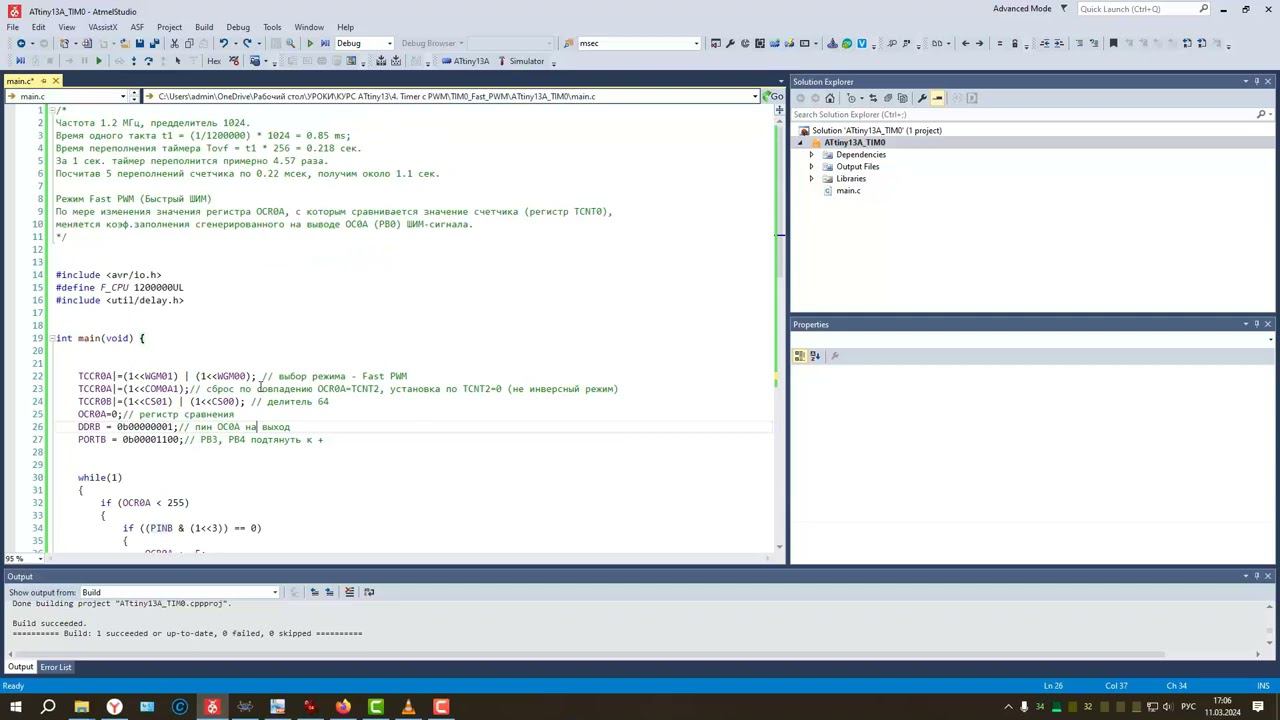The image size is (1280, 720).
Task: Click the Simulator tool button
Action: click(520, 61)
